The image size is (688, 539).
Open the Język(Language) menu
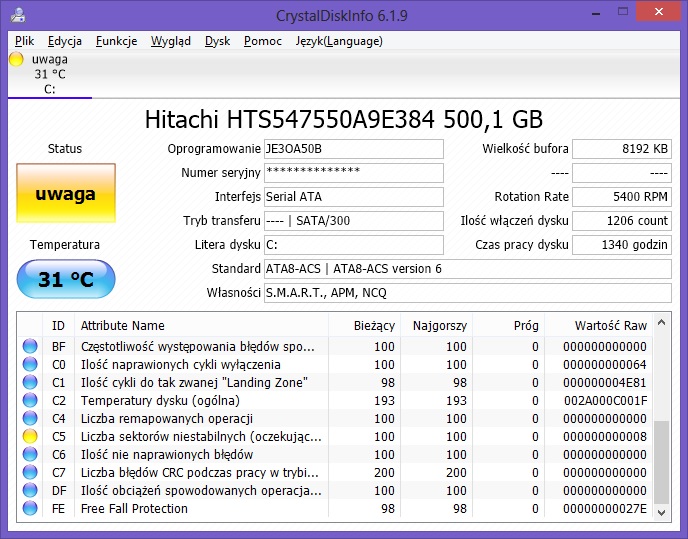click(x=339, y=41)
